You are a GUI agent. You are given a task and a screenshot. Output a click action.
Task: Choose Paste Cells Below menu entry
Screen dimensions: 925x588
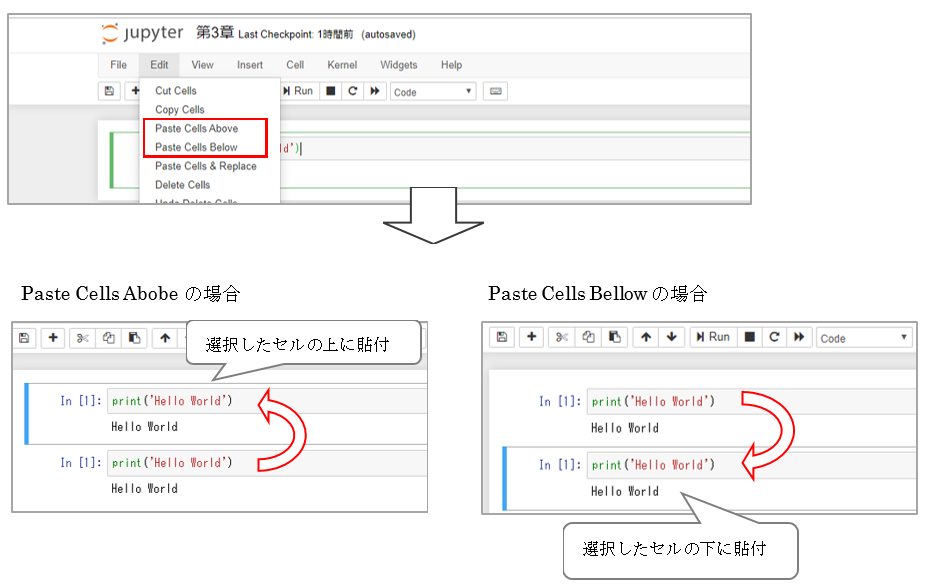[x=197, y=147]
